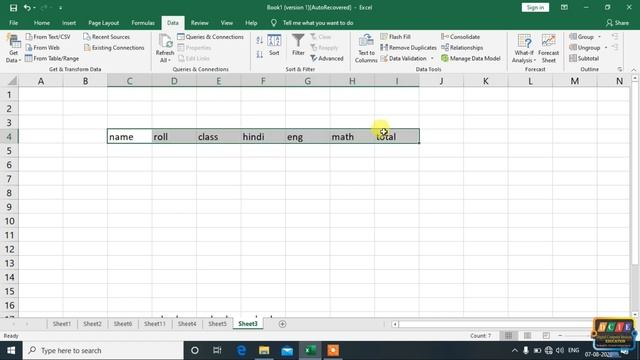Image resolution: width=640 pixels, height=360 pixels.
Task: Switch to the Review tab
Action: tap(200, 23)
